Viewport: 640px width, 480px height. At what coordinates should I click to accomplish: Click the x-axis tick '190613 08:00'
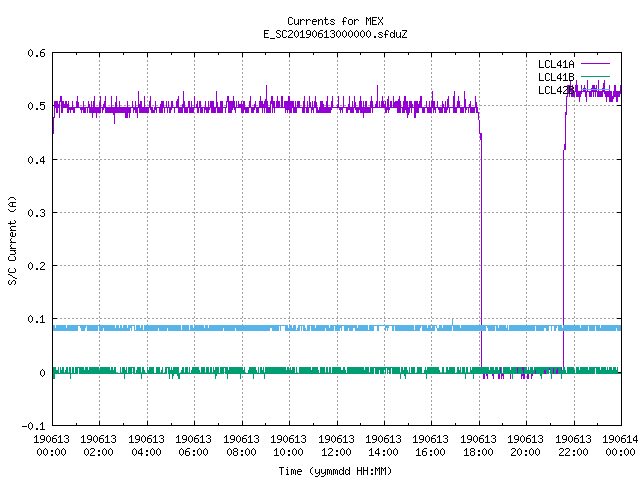(242, 446)
